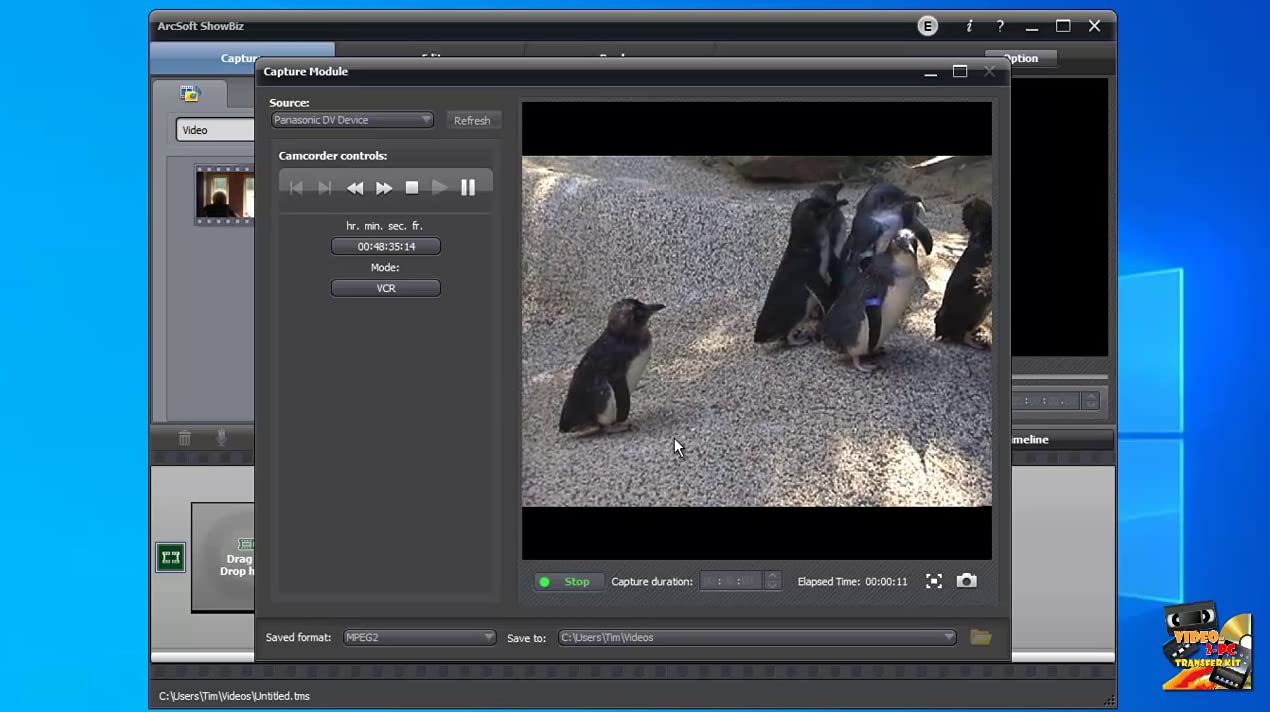Select the Fast Forward camcorder control
This screenshot has height=712, width=1270.
[383, 187]
